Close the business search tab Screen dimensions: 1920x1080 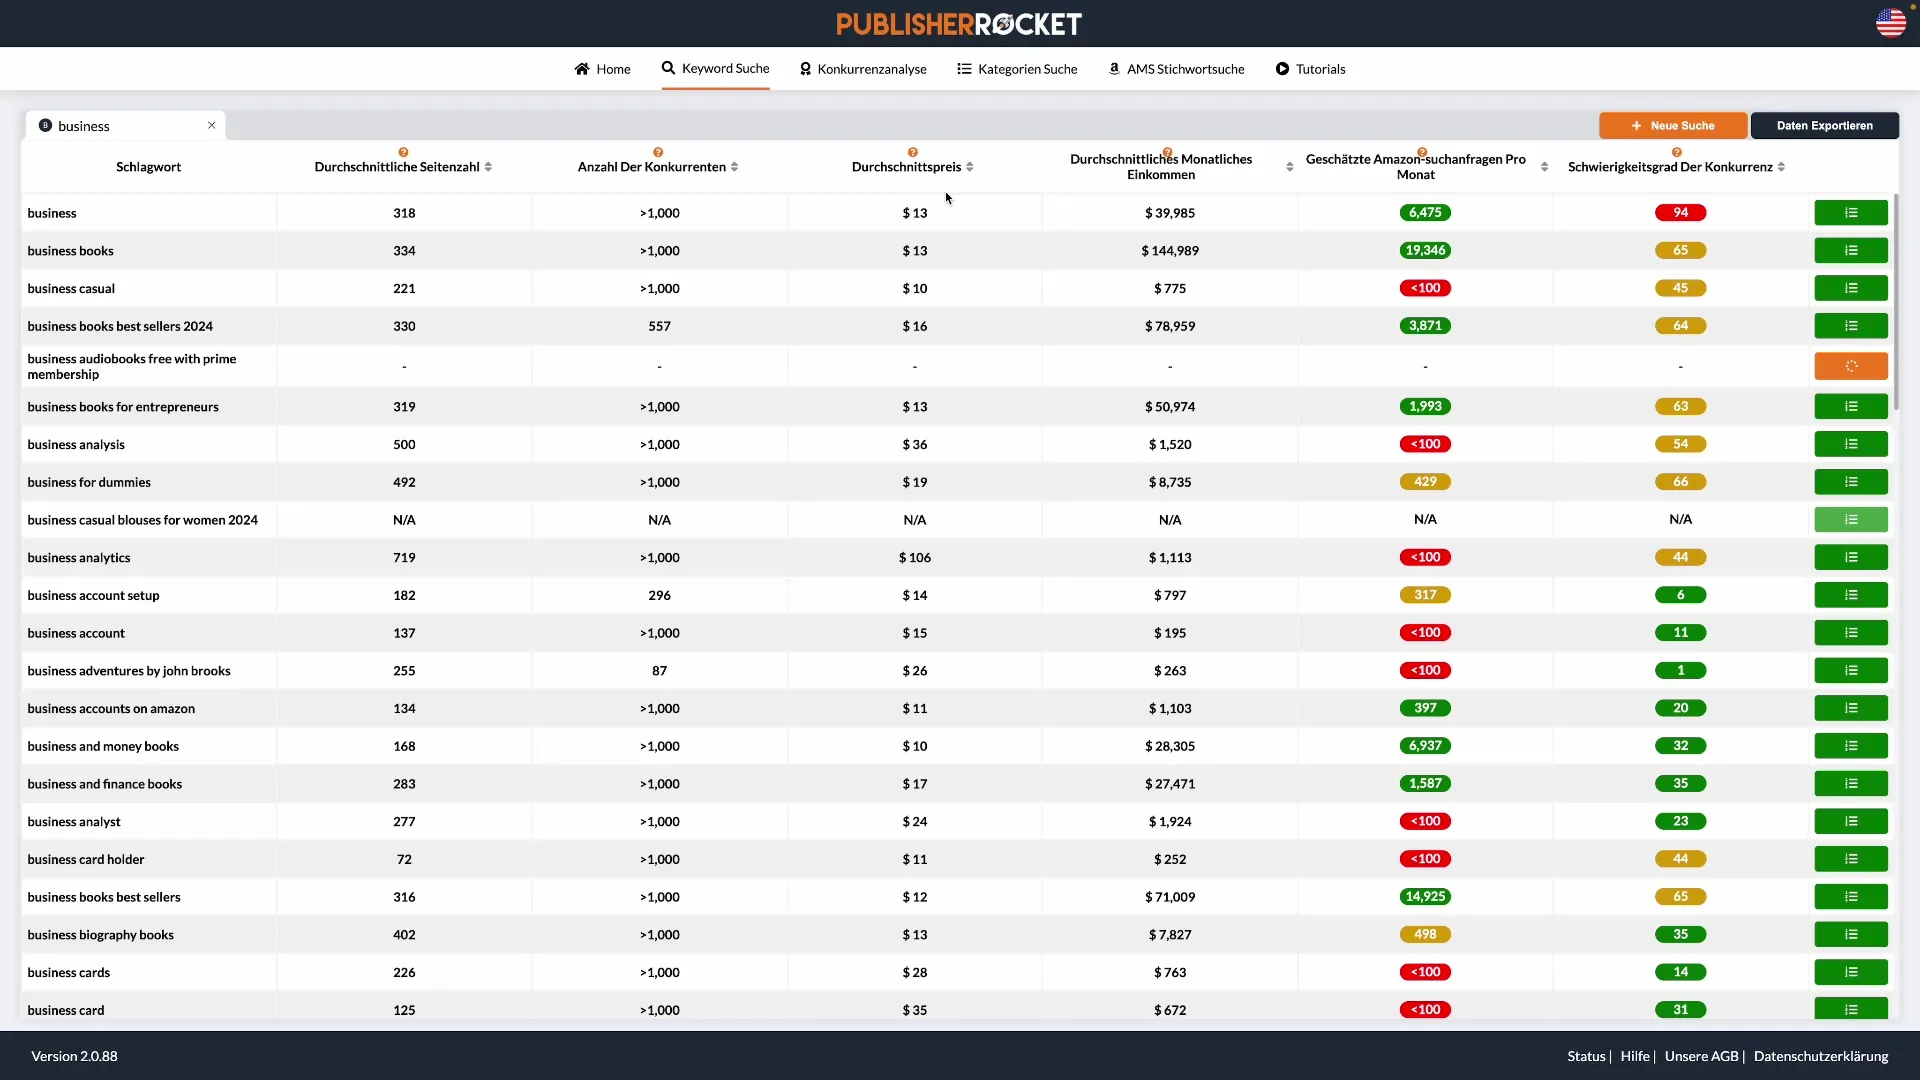212,125
